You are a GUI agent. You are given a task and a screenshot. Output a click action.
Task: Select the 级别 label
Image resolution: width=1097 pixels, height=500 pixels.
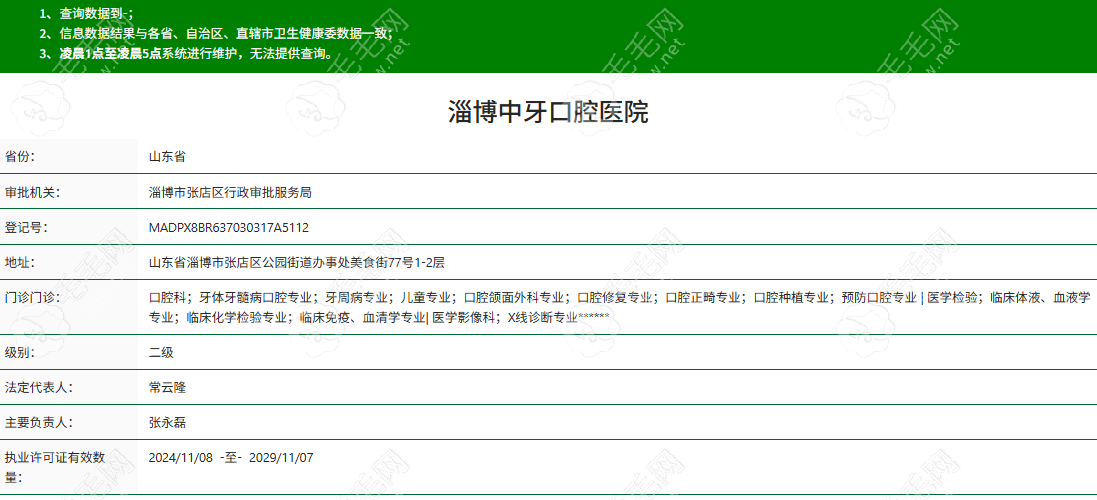20,352
